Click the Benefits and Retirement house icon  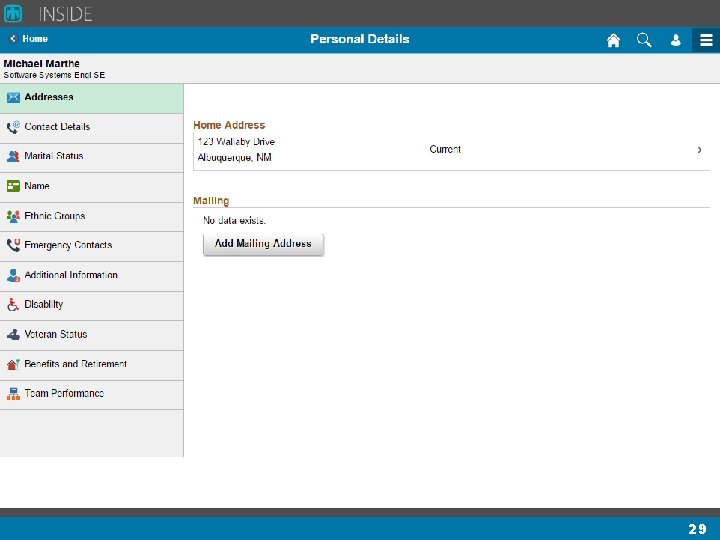tap(13, 364)
